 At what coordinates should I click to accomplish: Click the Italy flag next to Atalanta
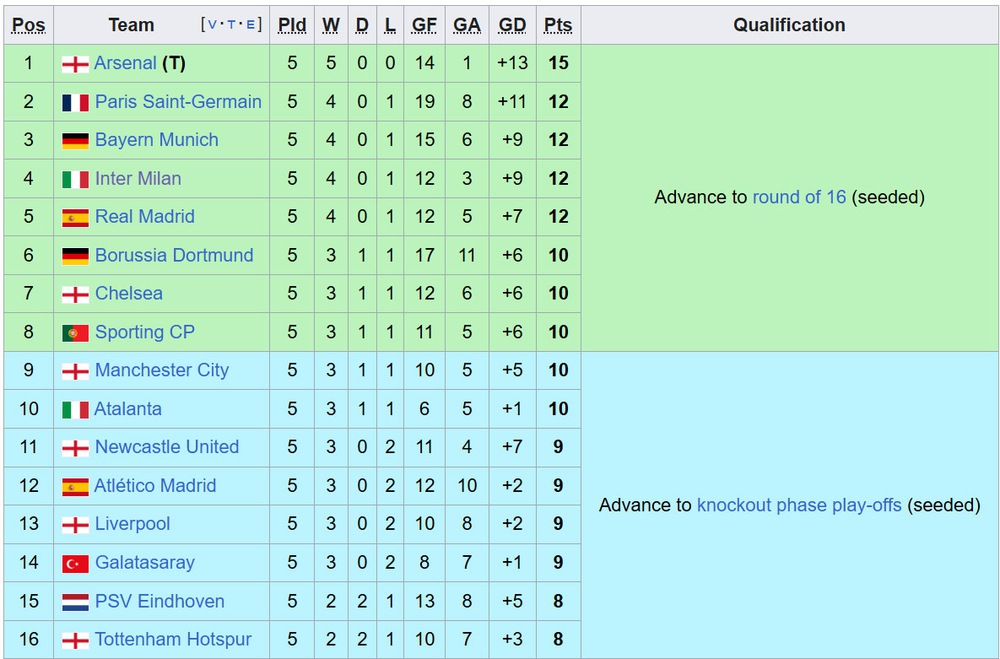[75, 410]
